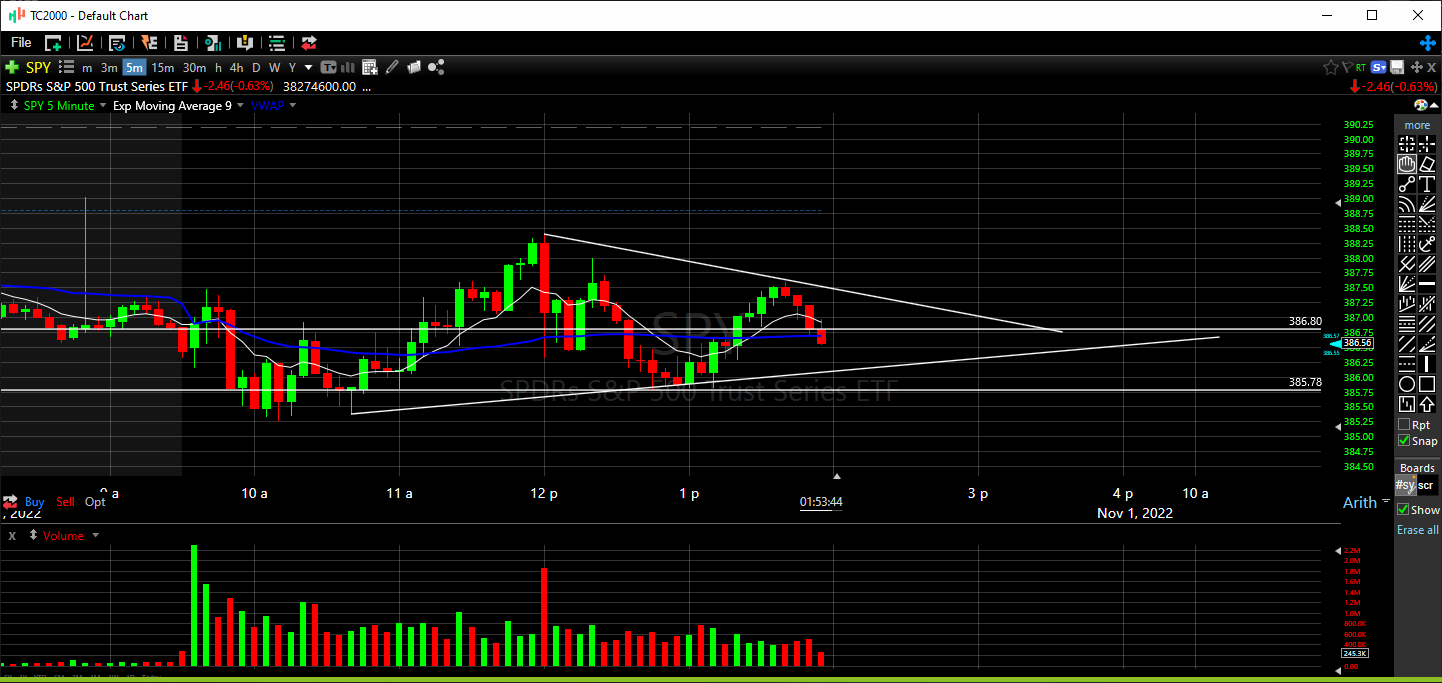Image resolution: width=1442 pixels, height=683 pixels.
Task: Open the Arith scale setting
Action: coord(1360,503)
